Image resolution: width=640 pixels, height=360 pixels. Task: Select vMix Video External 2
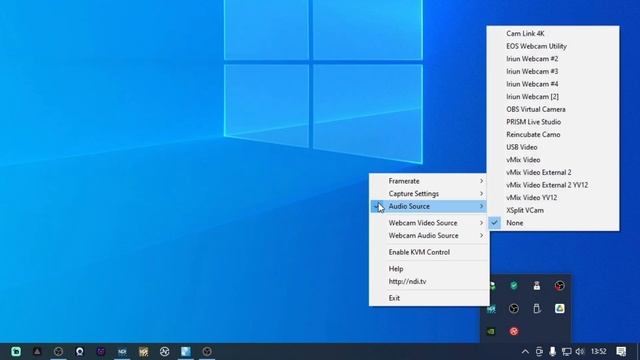point(553,173)
